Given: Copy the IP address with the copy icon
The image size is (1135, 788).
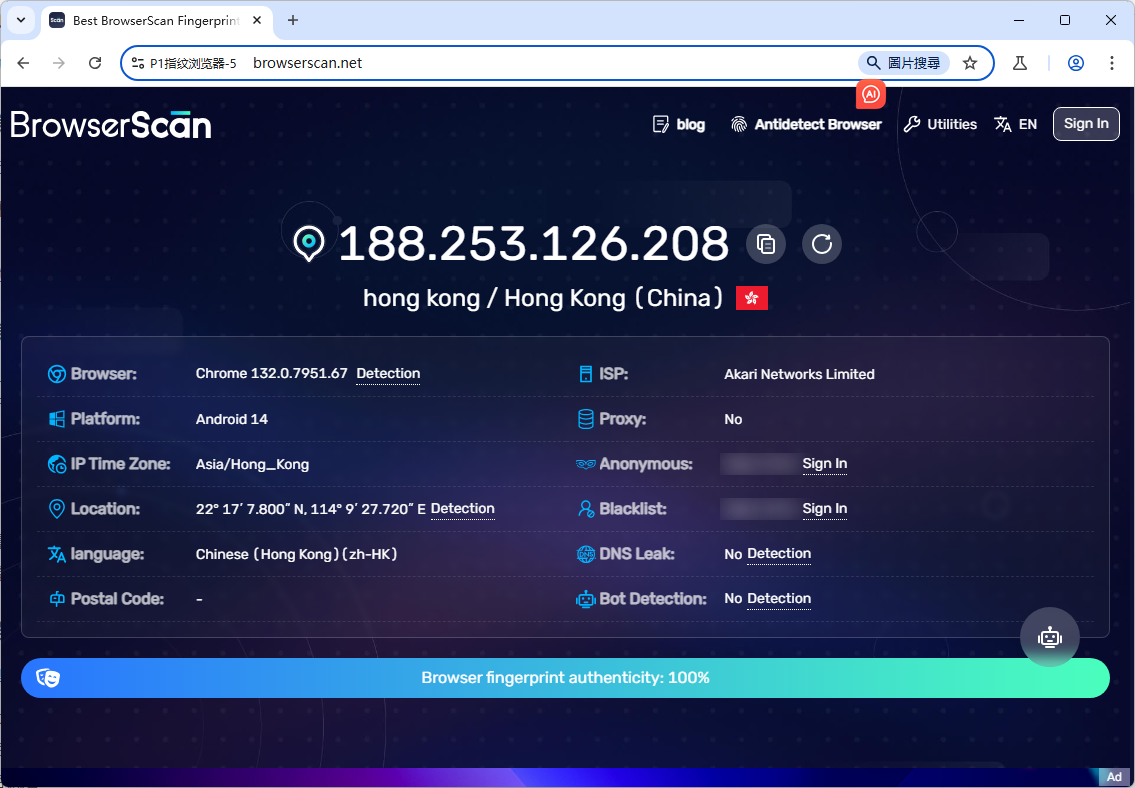Looking at the screenshot, I should pos(766,244).
